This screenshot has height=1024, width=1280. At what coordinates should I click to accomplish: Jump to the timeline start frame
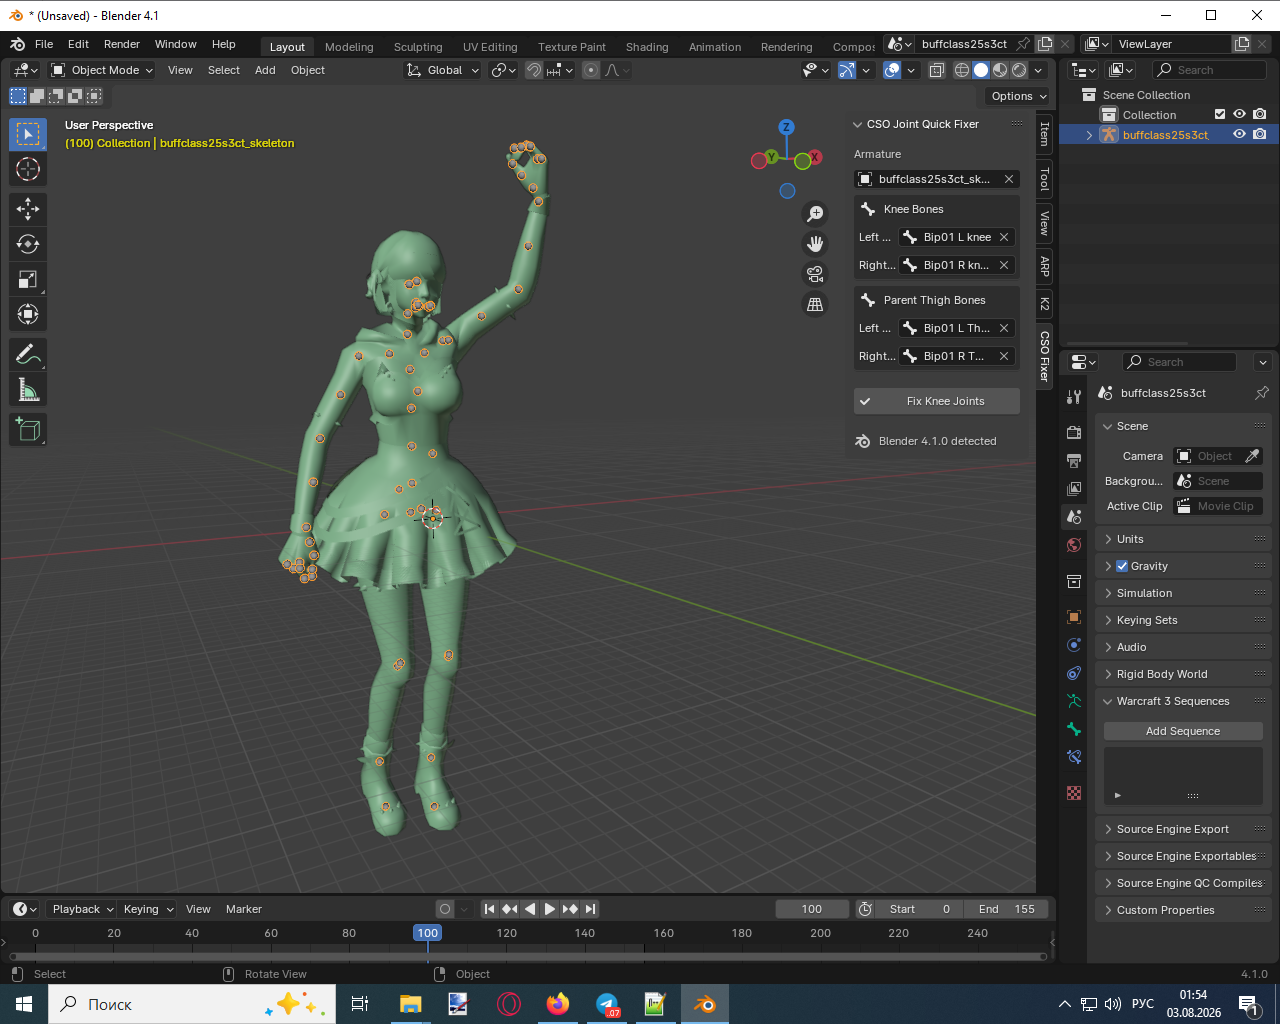coord(489,909)
